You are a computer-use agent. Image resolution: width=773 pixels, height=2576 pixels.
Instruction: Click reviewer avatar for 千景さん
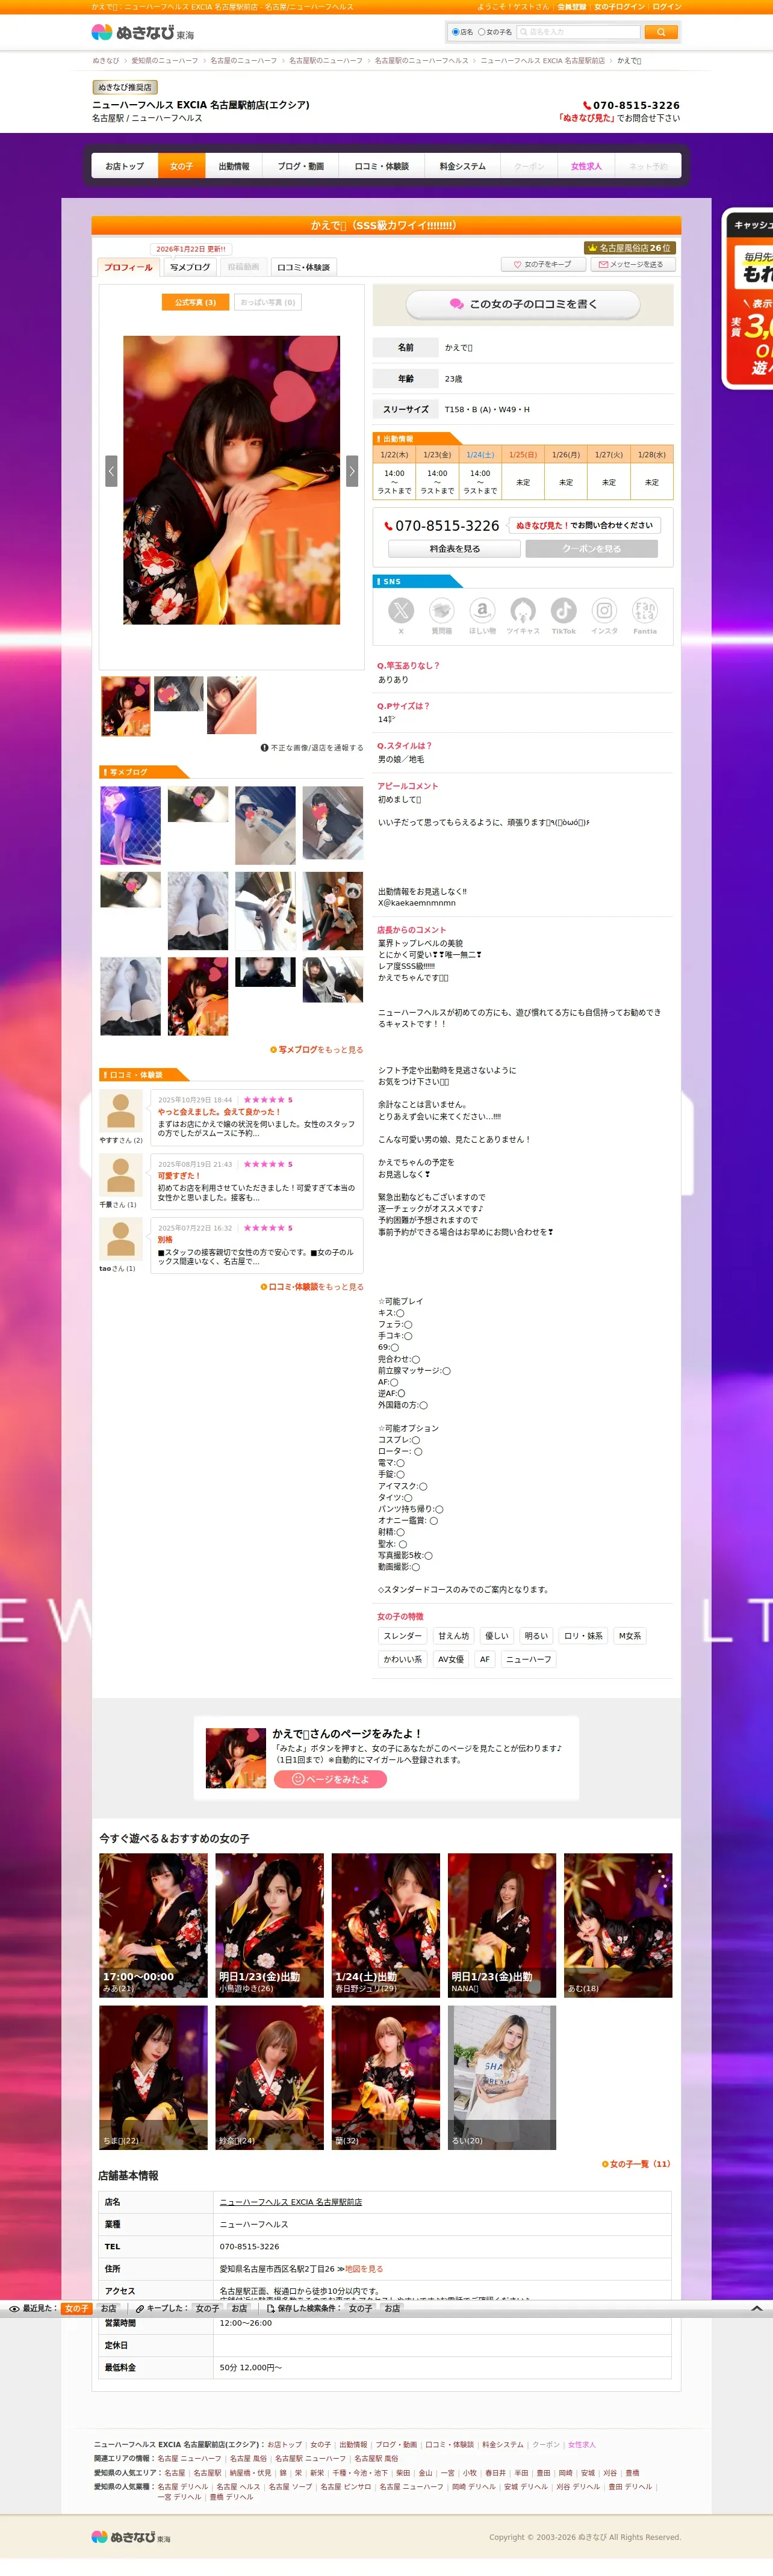(121, 1175)
